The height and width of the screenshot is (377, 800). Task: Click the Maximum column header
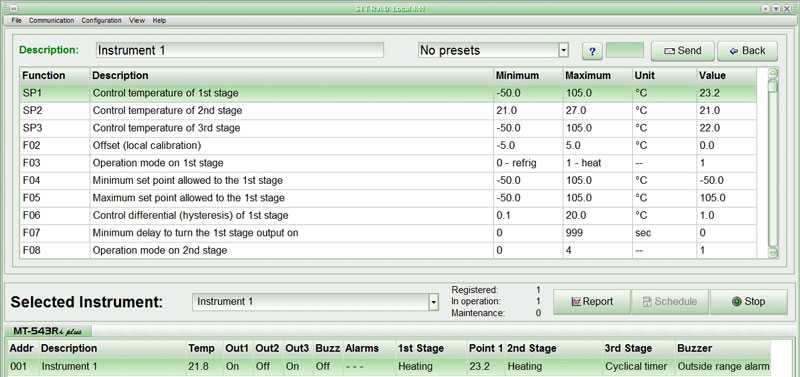[x=598, y=76]
